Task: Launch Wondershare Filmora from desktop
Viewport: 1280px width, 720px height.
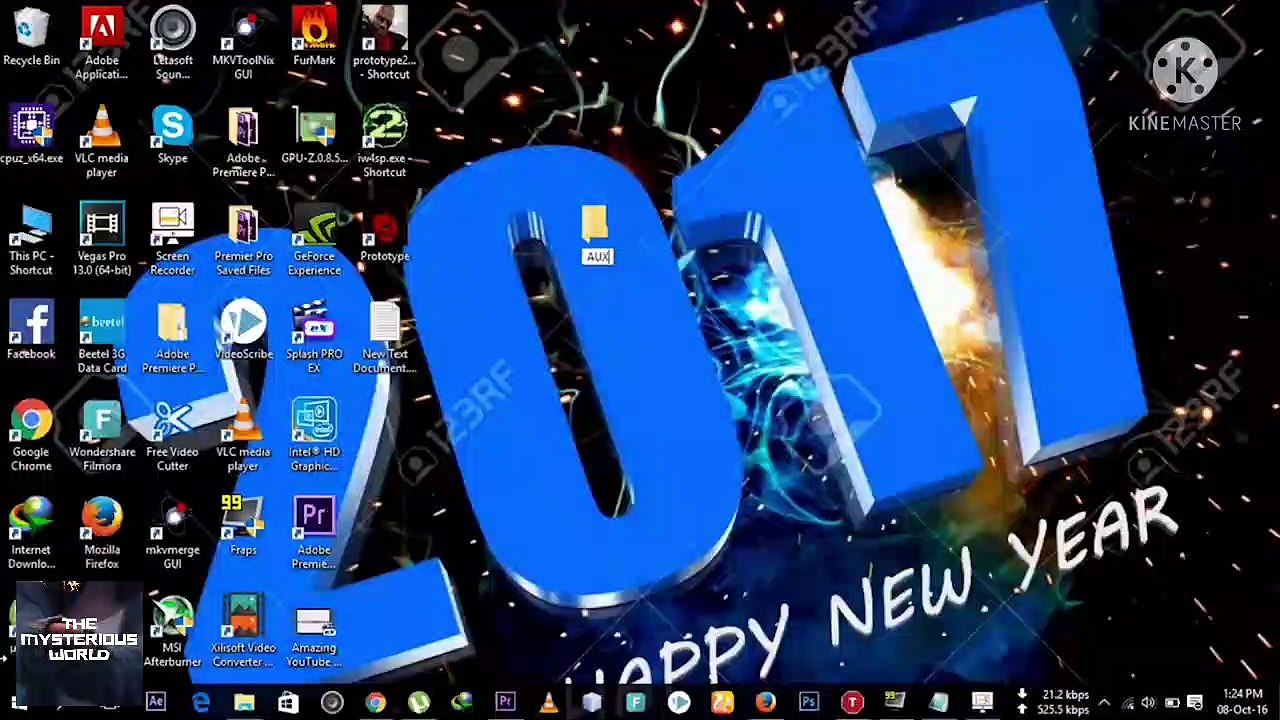Action: pyautogui.click(x=102, y=436)
